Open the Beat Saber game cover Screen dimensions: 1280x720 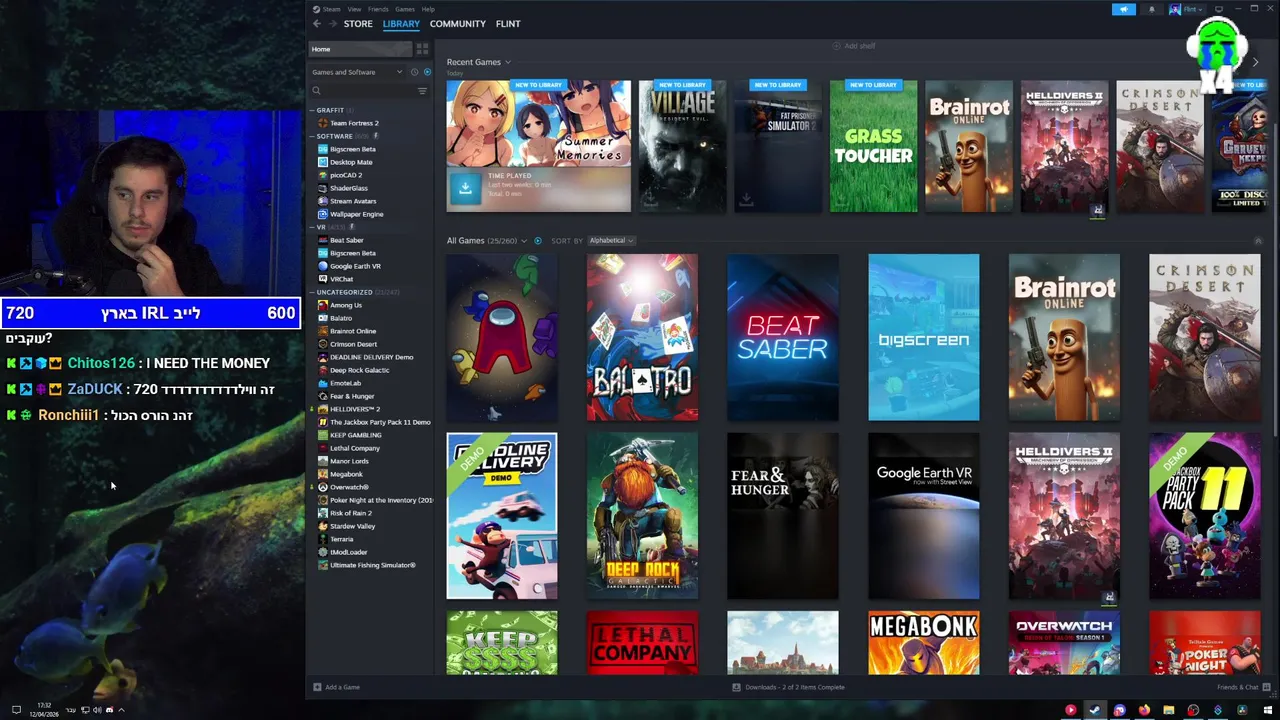pos(783,337)
